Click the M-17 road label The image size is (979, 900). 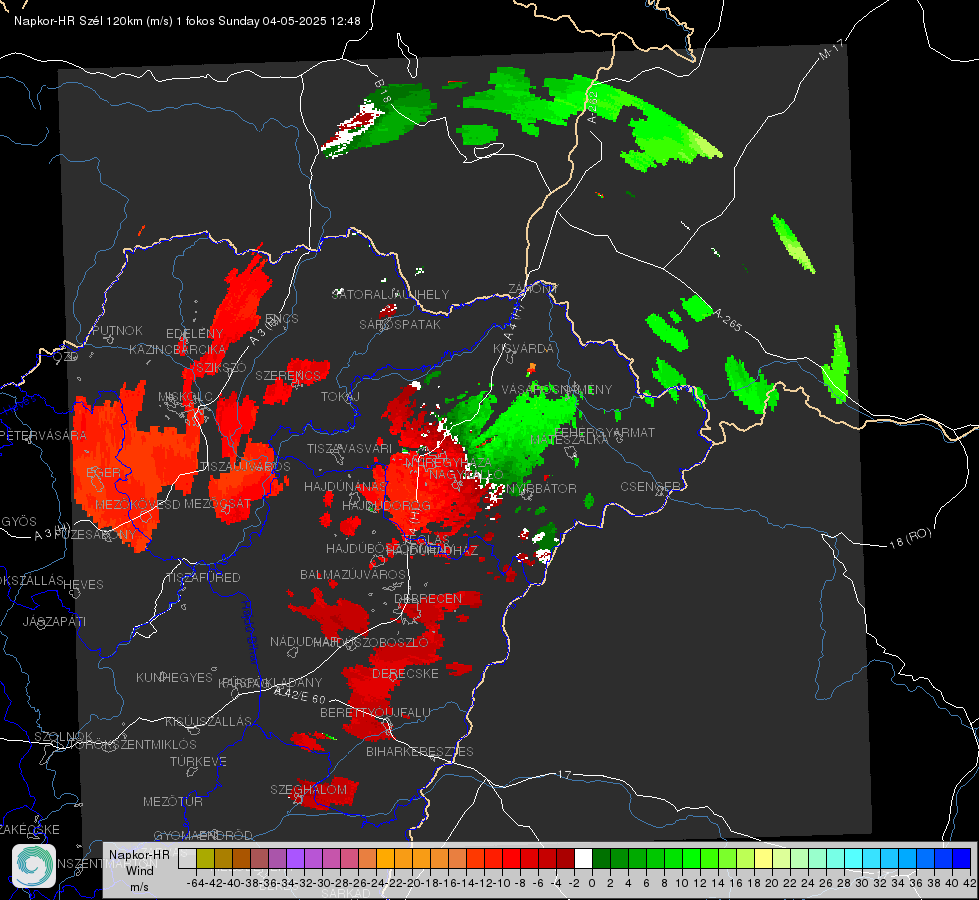coord(831,49)
